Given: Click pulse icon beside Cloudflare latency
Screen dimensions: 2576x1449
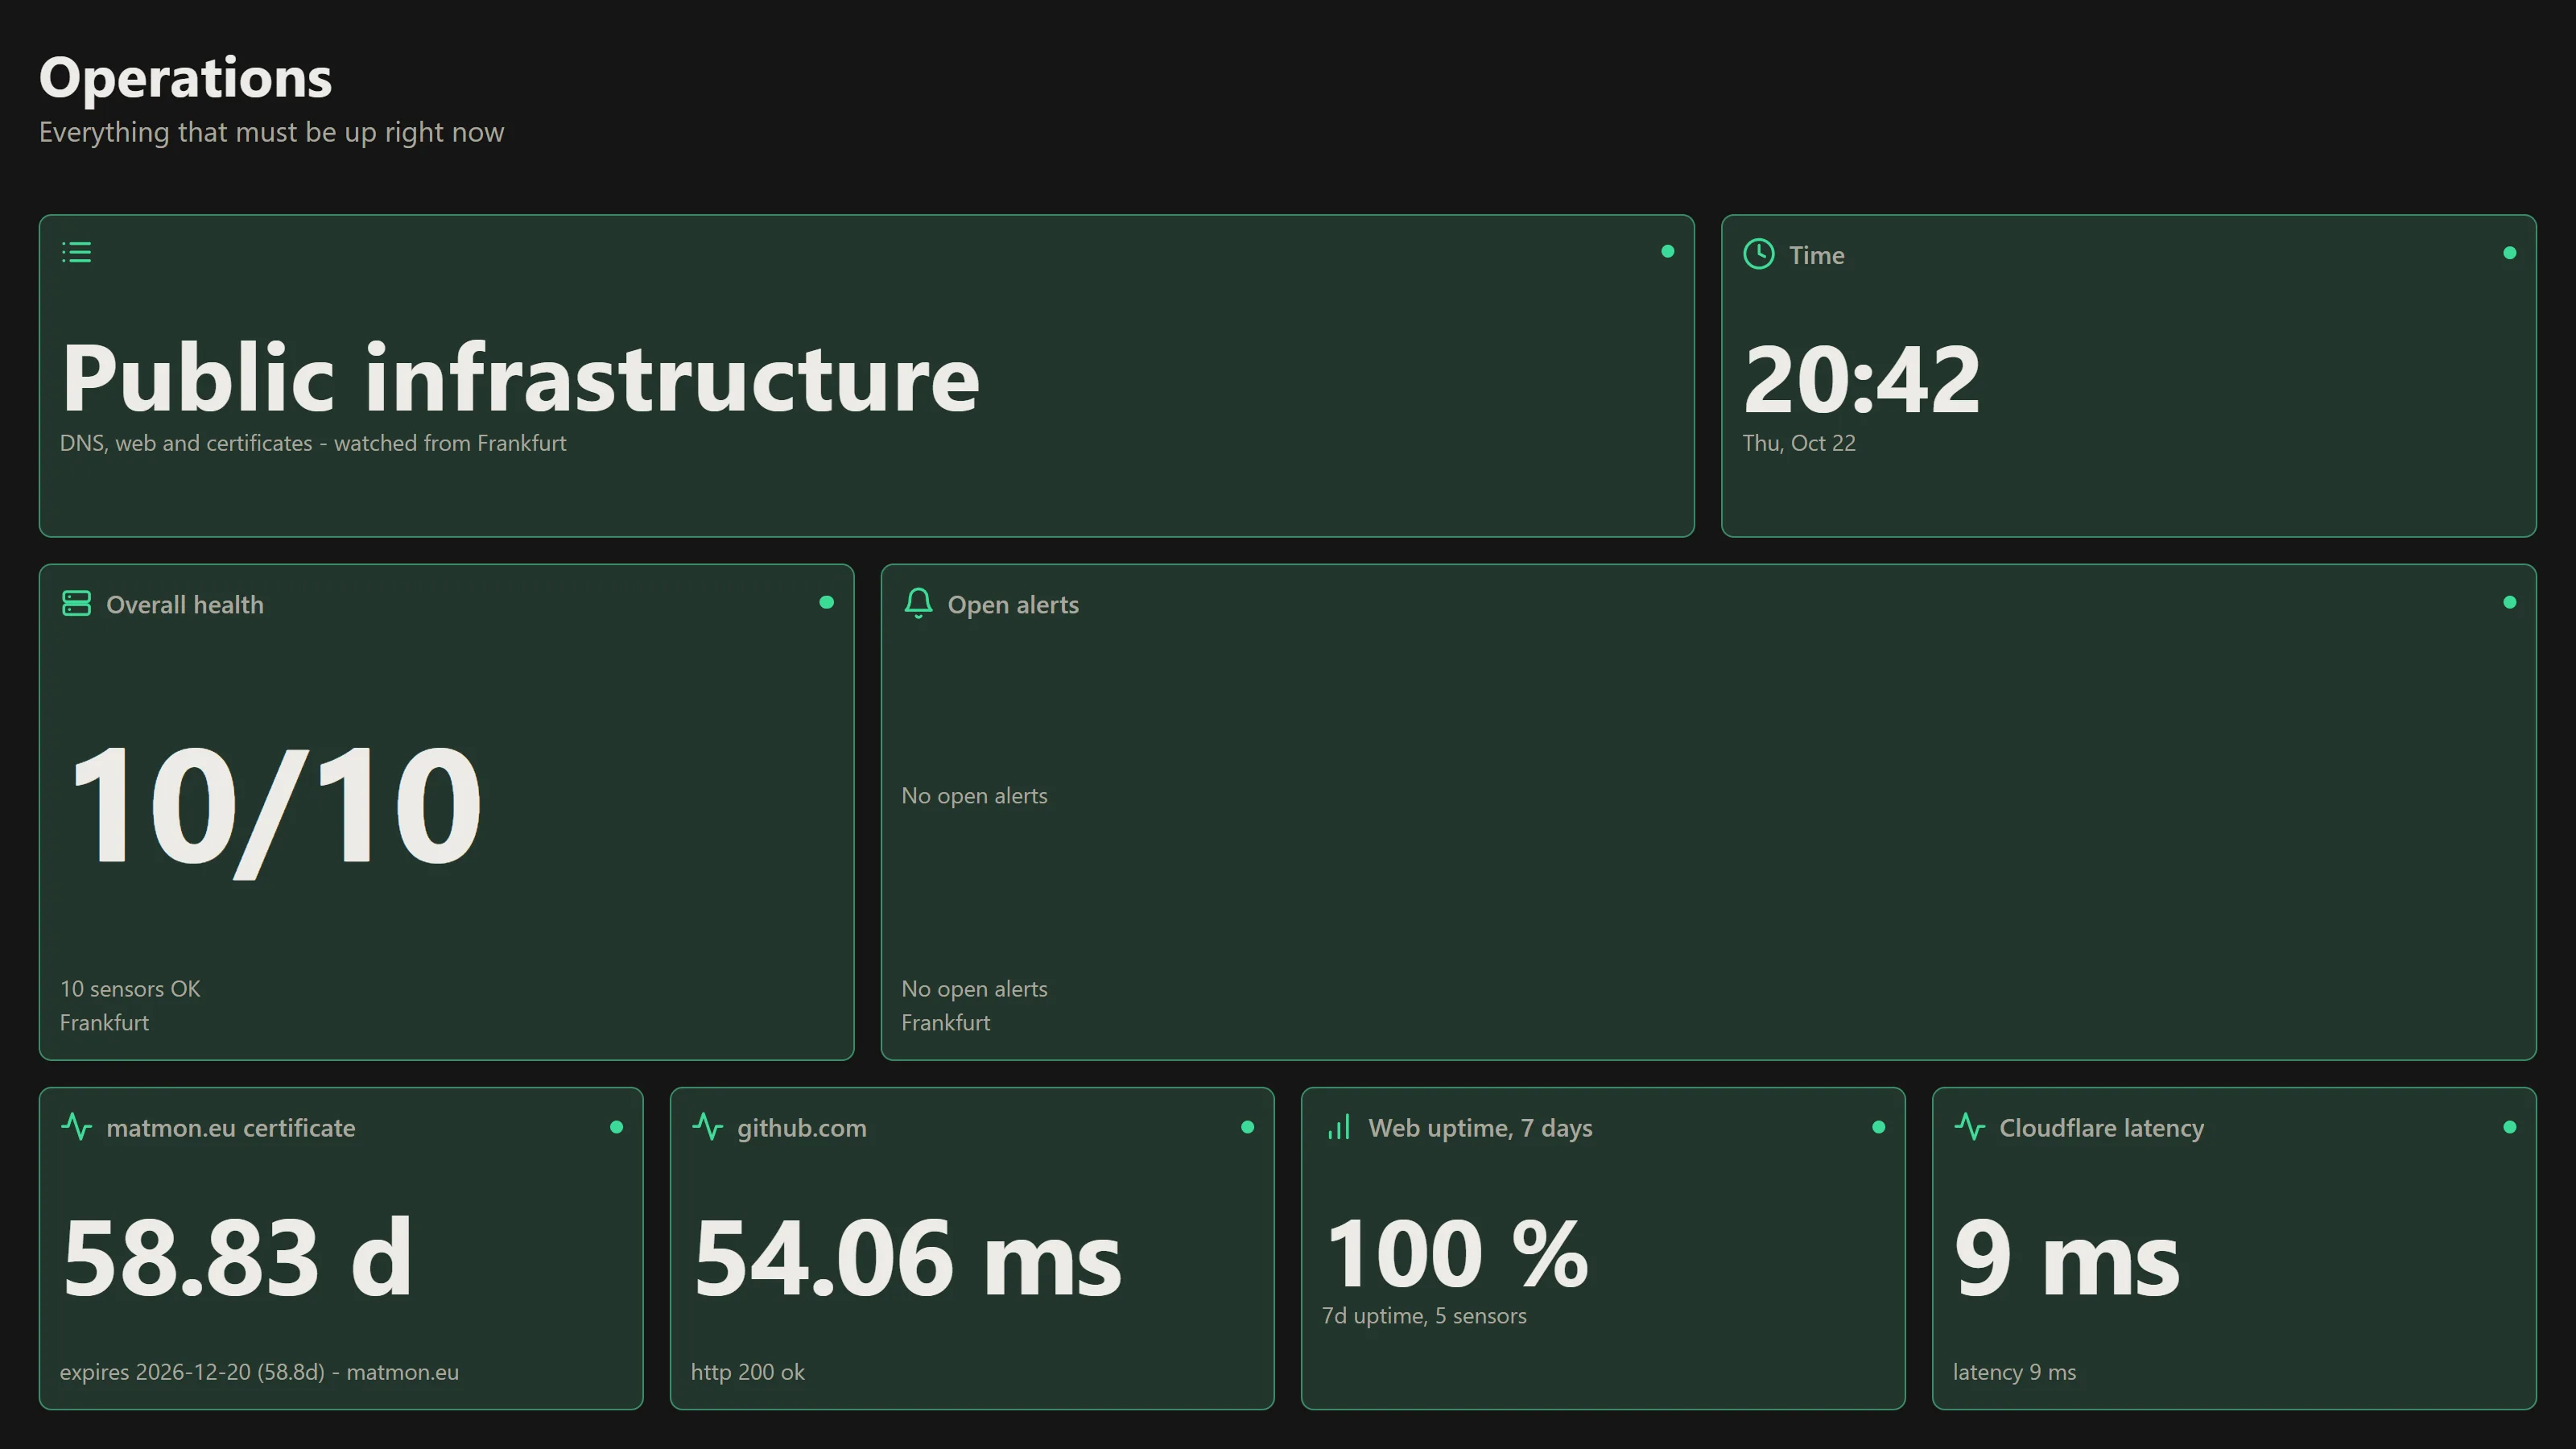Looking at the screenshot, I should pos(1970,1127).
